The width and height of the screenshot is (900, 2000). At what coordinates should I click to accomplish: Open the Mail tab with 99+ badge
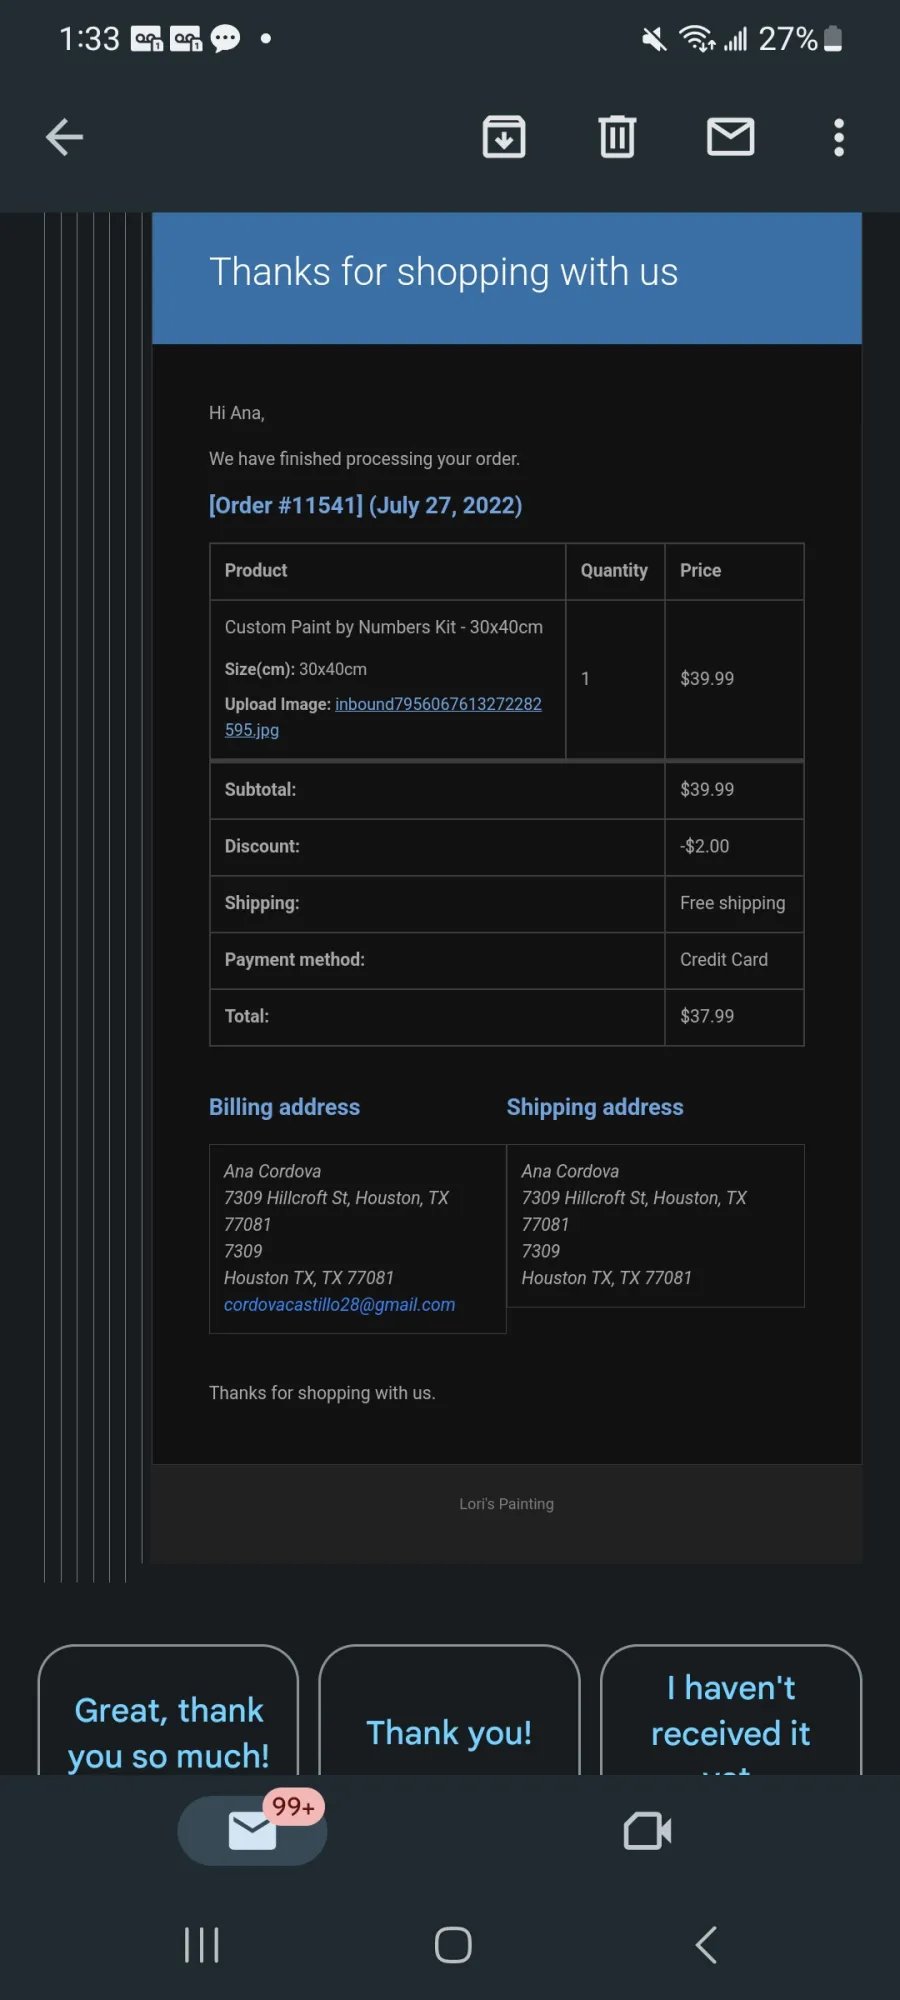[x=252, y=1830]
